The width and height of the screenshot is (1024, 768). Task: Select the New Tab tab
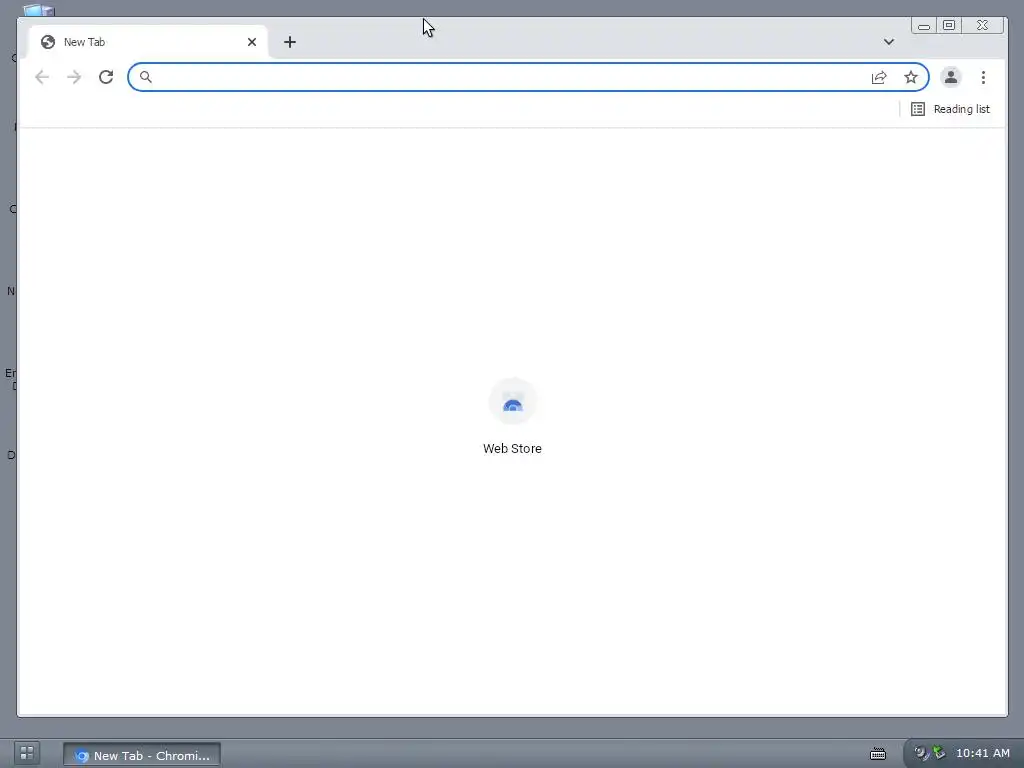click(x=148, y=42)
